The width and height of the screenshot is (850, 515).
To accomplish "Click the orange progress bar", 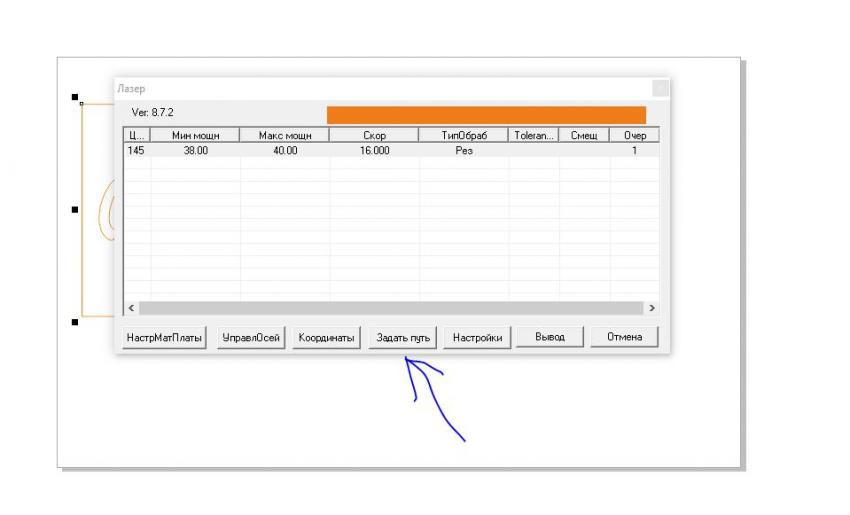I will 486,115.
